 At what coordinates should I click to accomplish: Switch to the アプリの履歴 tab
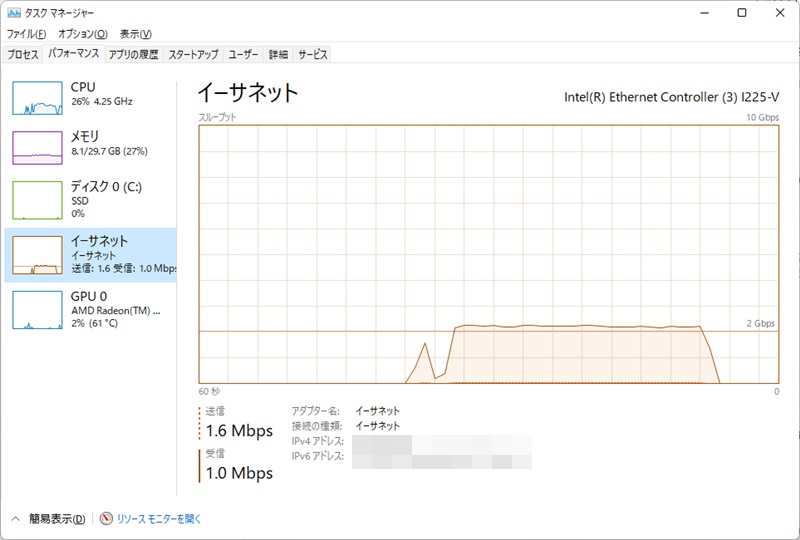(x=134, y=54)
